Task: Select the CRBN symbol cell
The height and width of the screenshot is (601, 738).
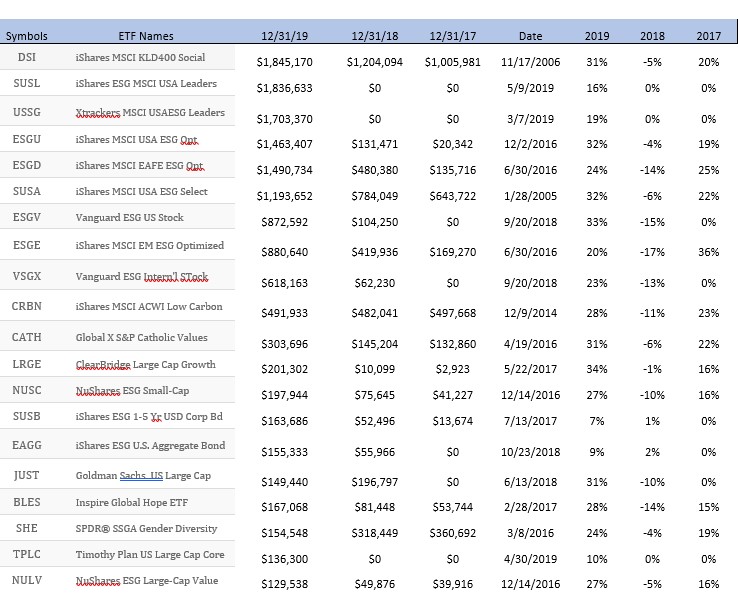Action: click(27, 306)
